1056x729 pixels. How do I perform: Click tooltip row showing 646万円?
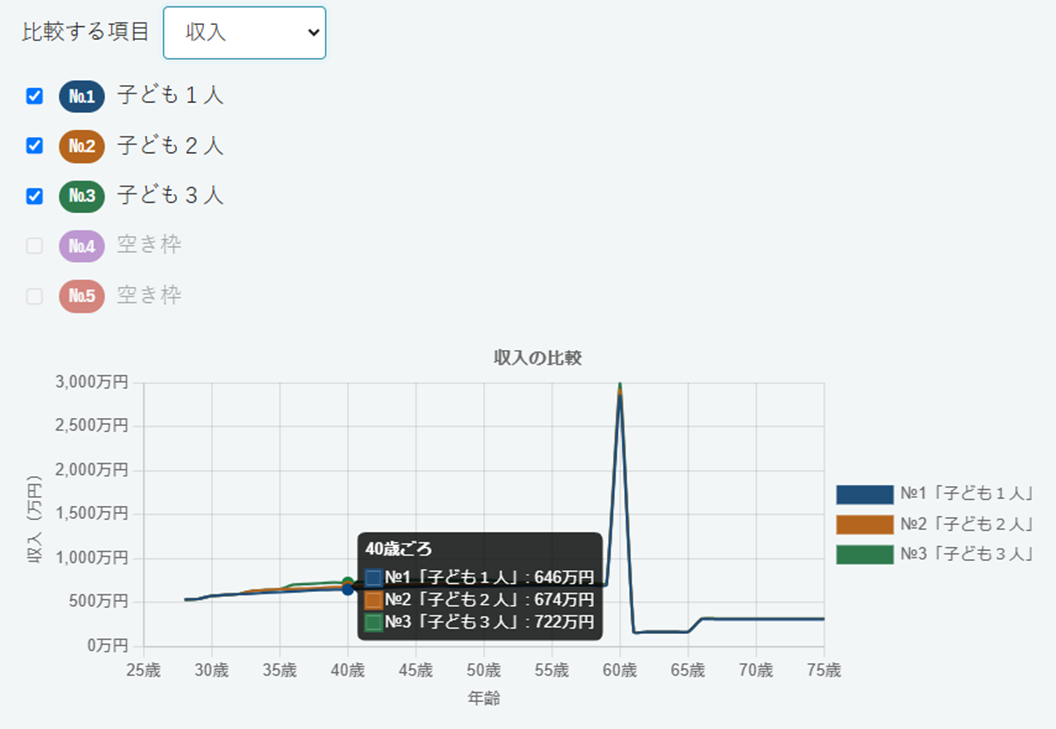pos(480,577)
